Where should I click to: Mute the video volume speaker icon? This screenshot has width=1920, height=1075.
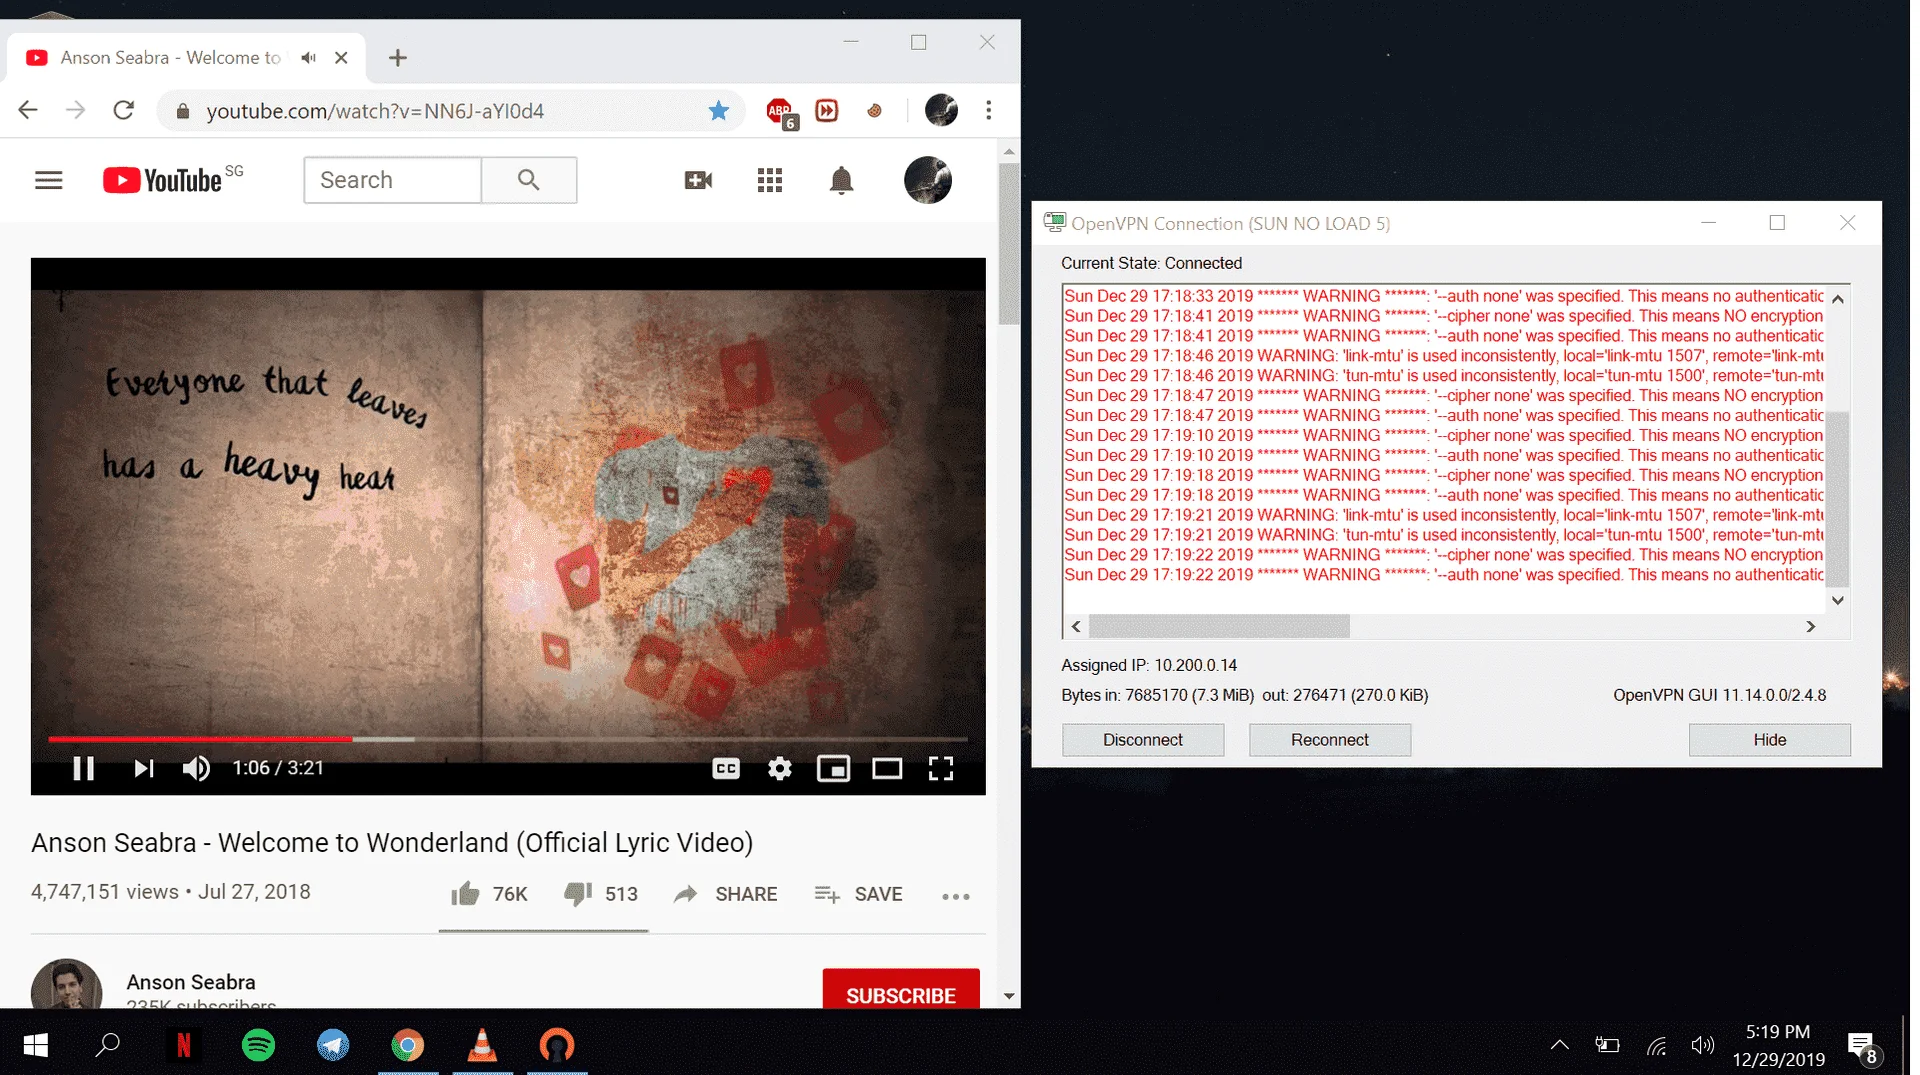(196, 768)
